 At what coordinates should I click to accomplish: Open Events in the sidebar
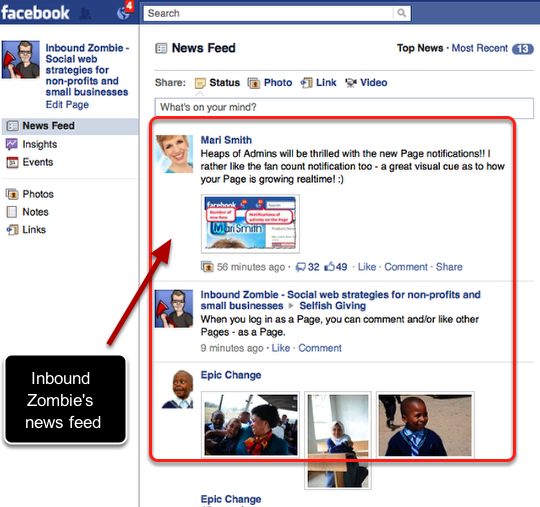point(38,162)
